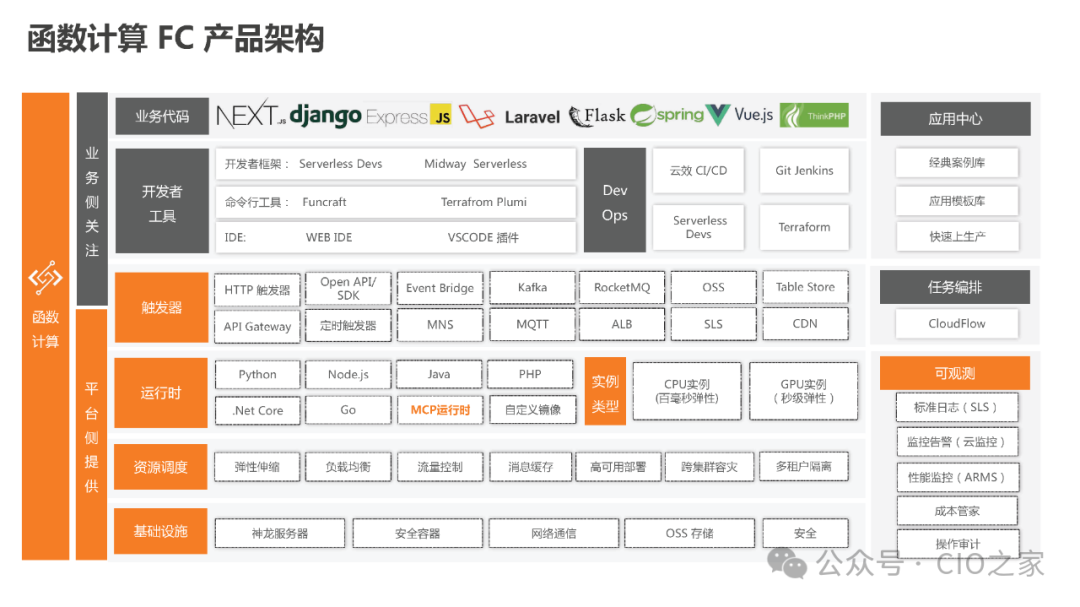Click the Open API/SDK box
Screen dimensions: 1080x607
[x=349, y=289]
